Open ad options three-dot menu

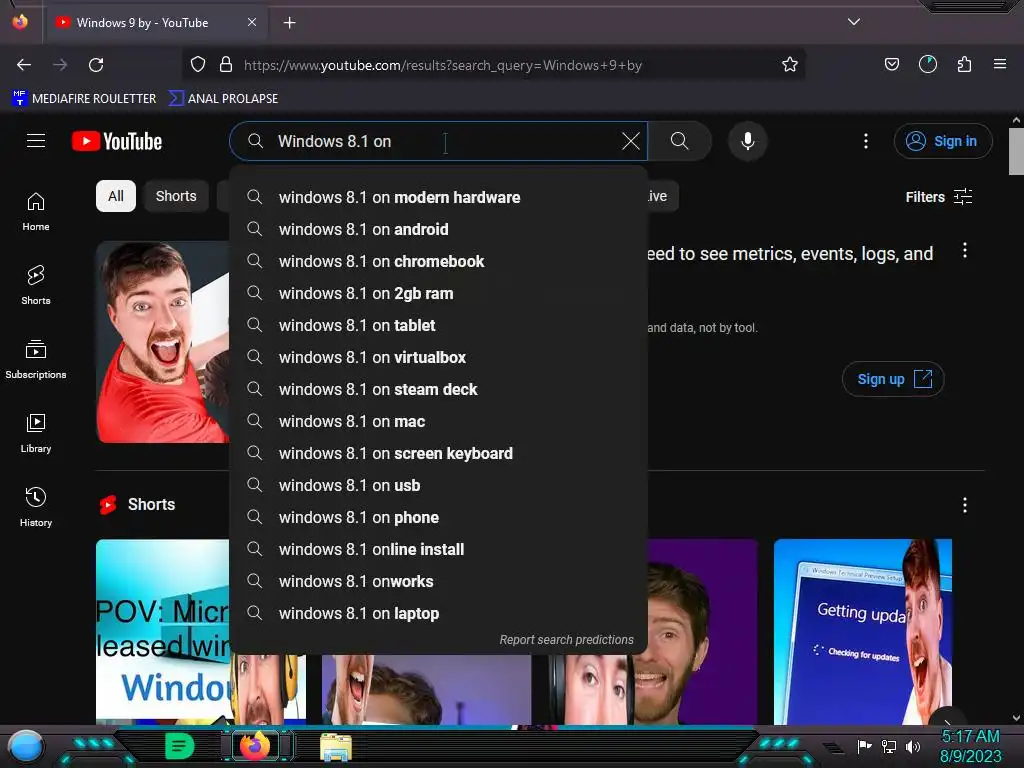click(965, 250)
